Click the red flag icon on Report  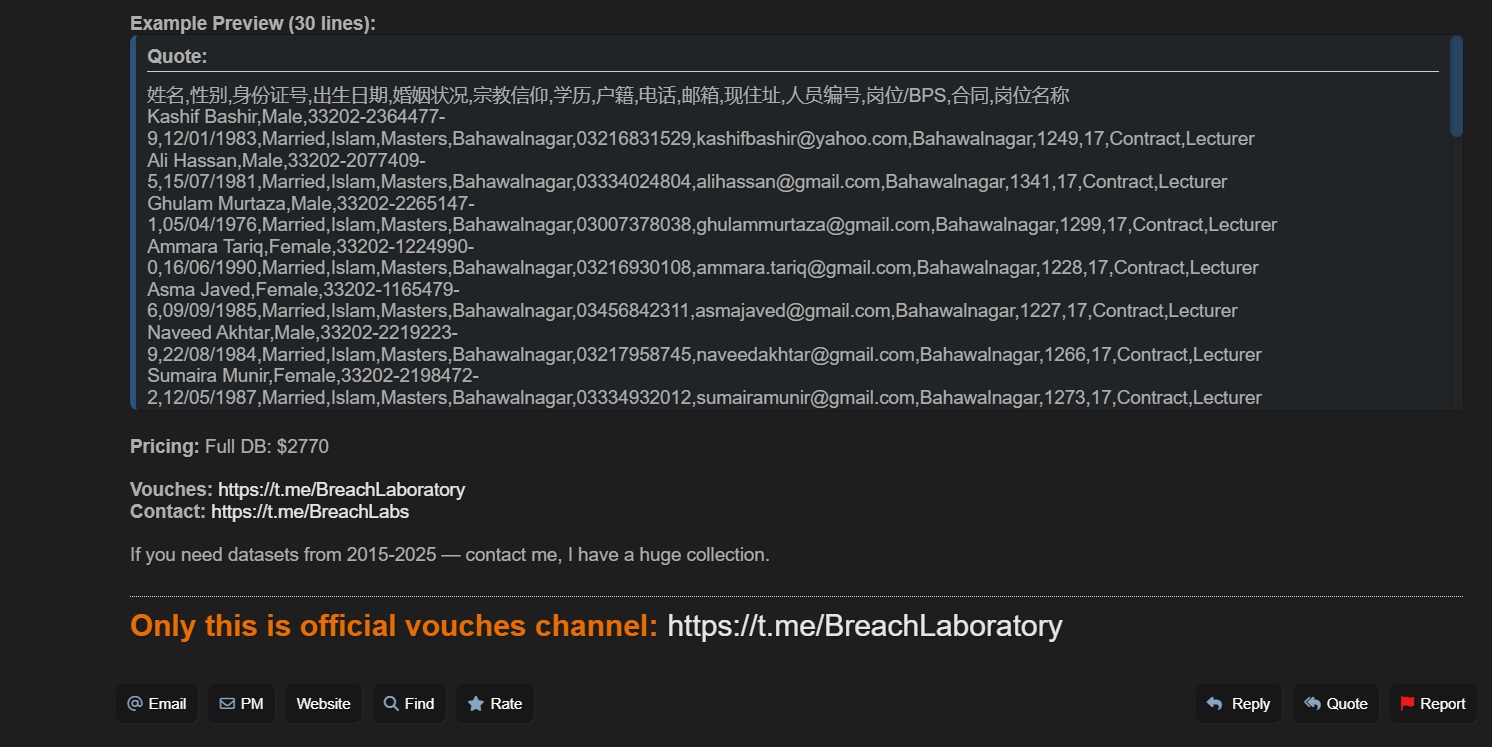[x=1407, y=704]
